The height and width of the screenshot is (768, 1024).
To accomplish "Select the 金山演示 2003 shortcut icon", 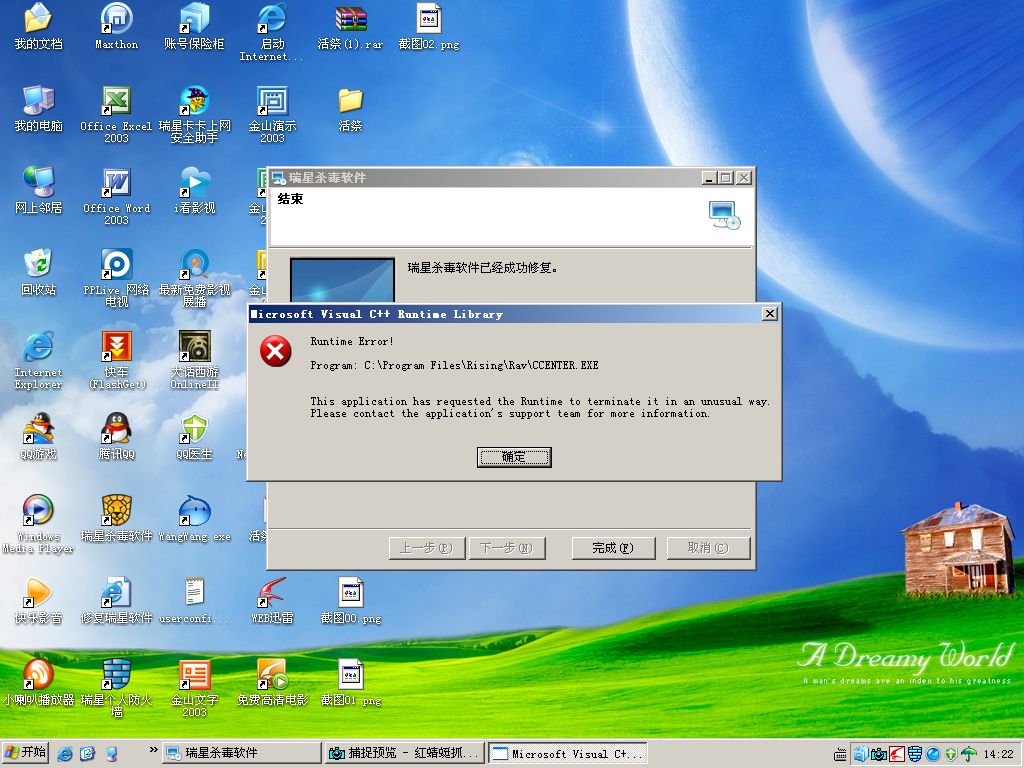I will tap(272, 114).
